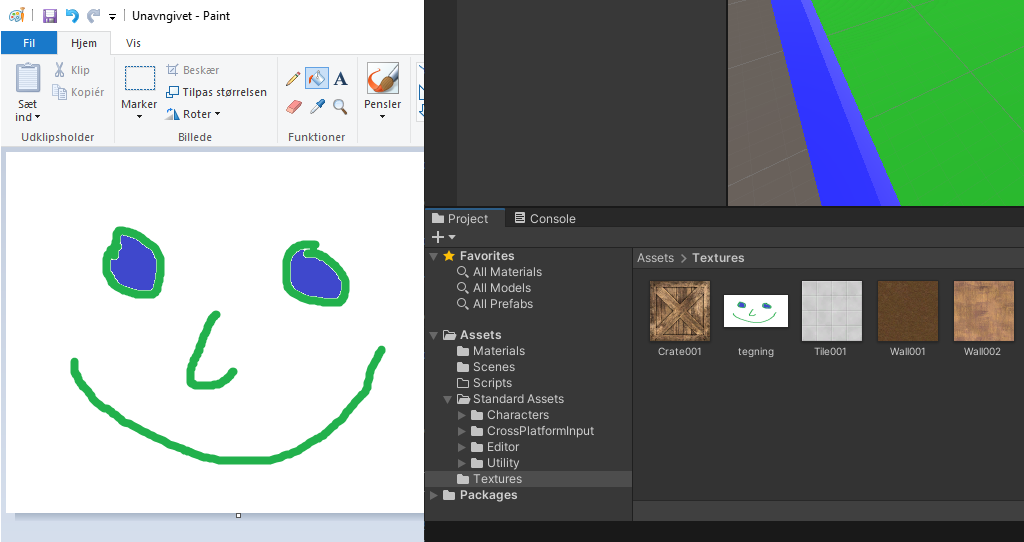The image size is (1024, 542).
Task: Select the Pencil tool
Action: pyautogui.click(x=293, y=79)
